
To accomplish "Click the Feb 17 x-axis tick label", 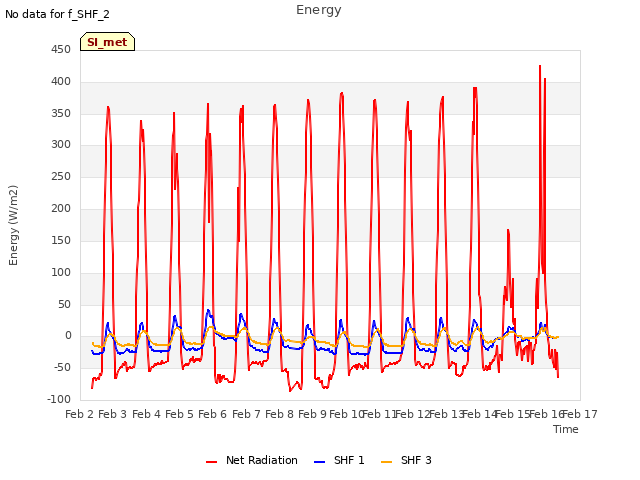I will pos(580,414).
